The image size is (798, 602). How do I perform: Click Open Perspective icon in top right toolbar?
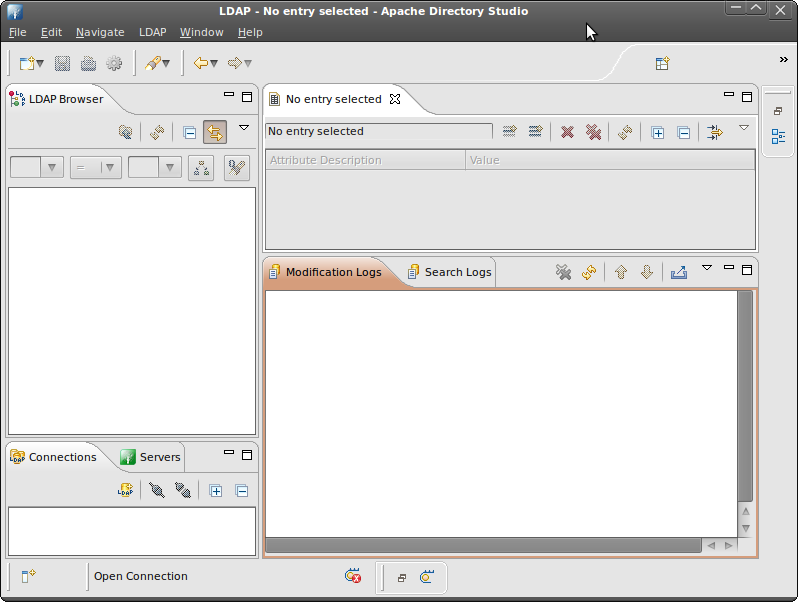(x=662, y=63)
